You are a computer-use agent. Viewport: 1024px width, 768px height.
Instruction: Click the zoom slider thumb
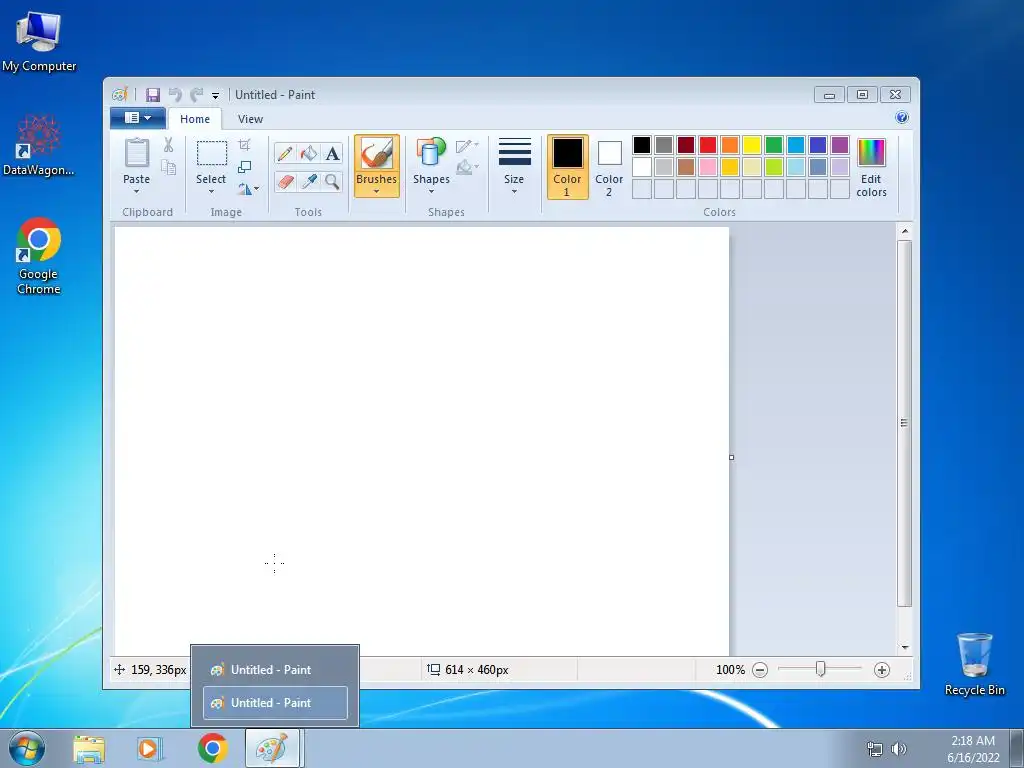point(821,669)
